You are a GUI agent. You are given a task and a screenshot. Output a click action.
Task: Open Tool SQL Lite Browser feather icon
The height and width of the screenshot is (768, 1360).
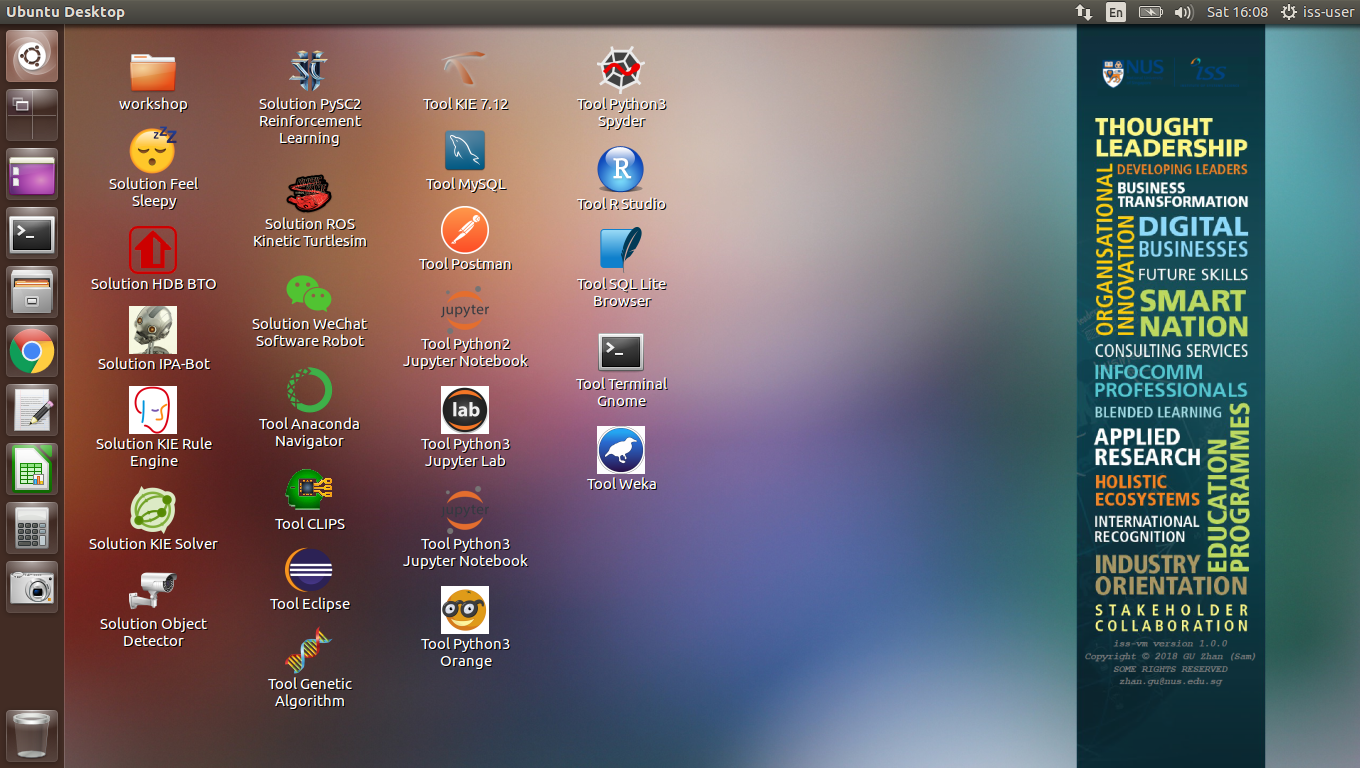click(621, 250)
